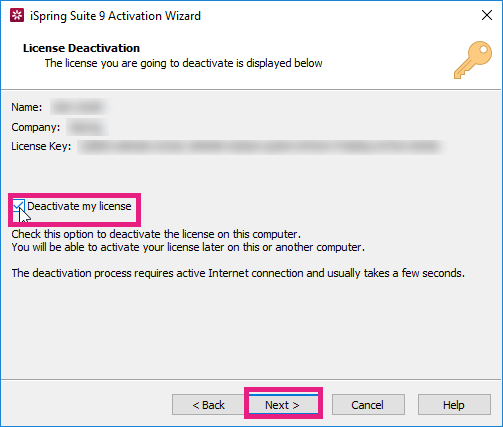Click the 'iSpring Suite 9 Activation Wizard' title
The image size is (503, 427).
point(115,16)
